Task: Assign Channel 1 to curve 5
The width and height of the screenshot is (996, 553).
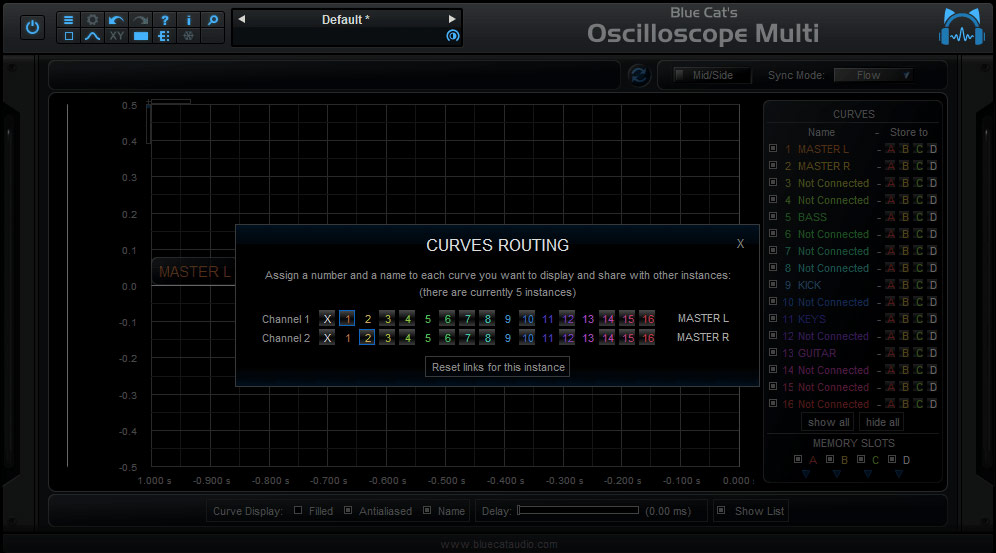Action: pos(428,319)
